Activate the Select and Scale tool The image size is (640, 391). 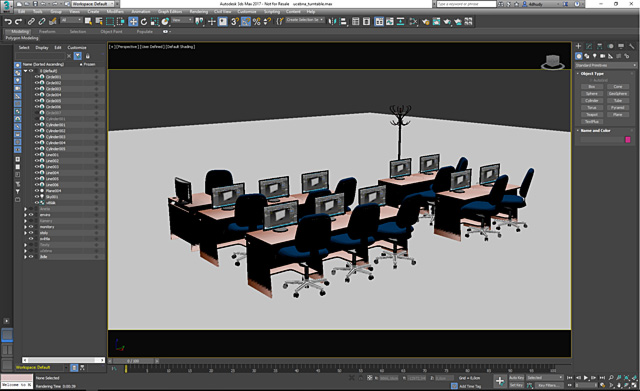pyautogui.click(x=154, y=21)
